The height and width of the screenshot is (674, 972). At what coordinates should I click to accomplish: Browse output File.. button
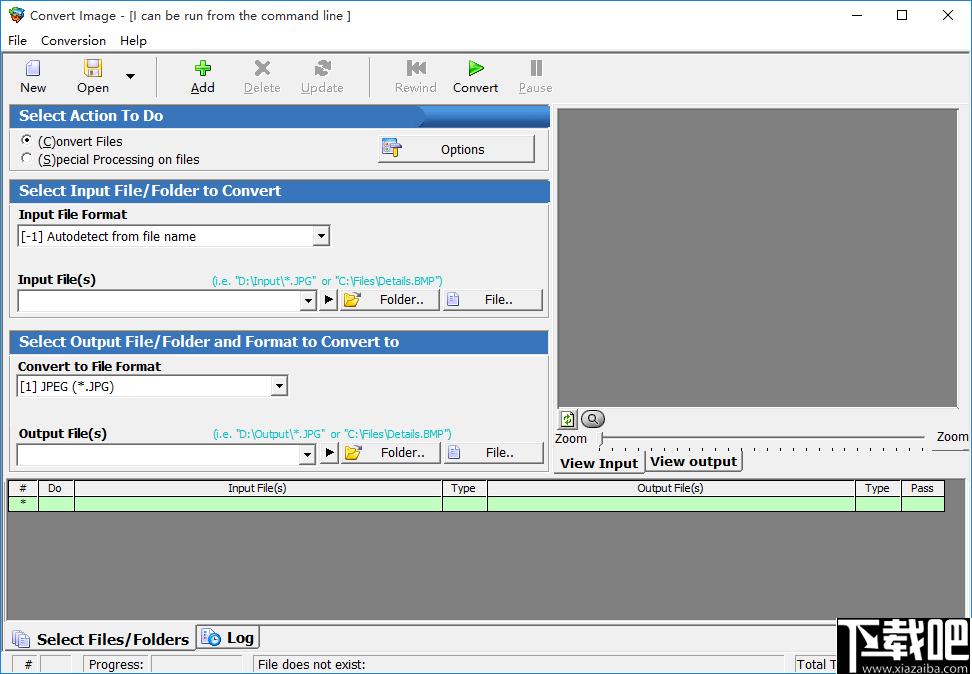(493, 453)
